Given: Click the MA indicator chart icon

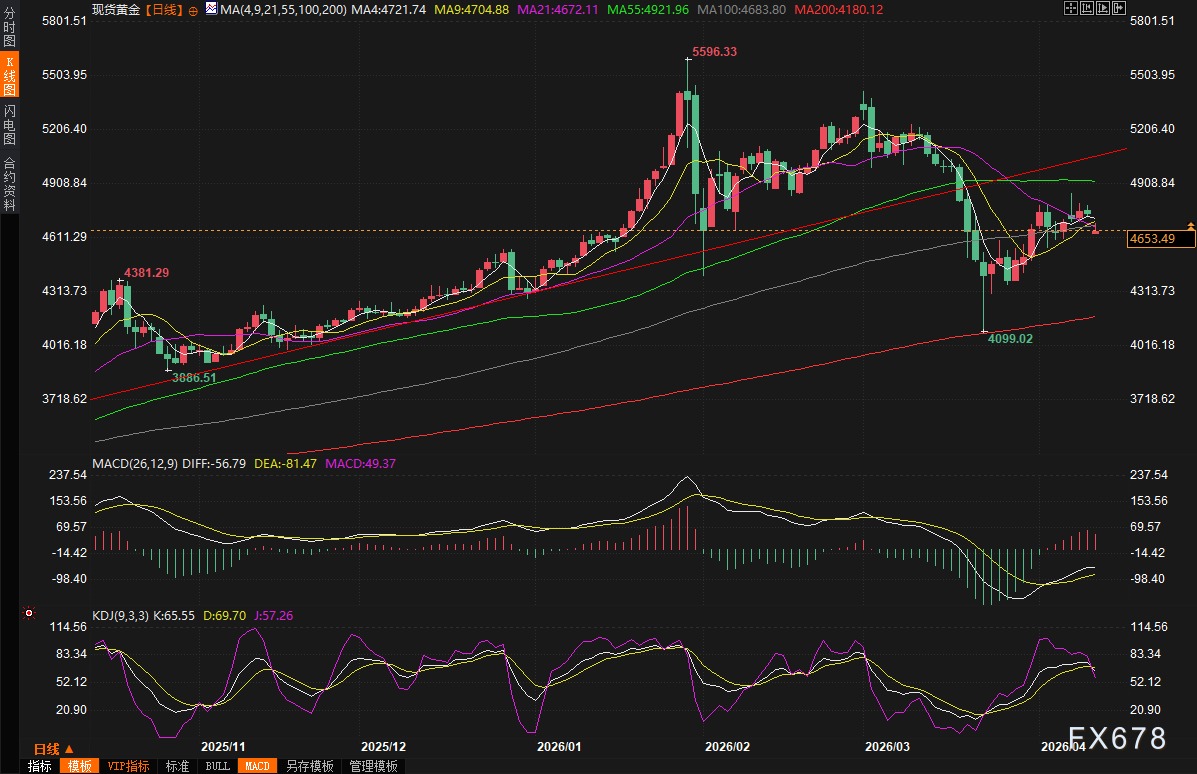Looking at the screenshot, I should (x=211, y=9).
